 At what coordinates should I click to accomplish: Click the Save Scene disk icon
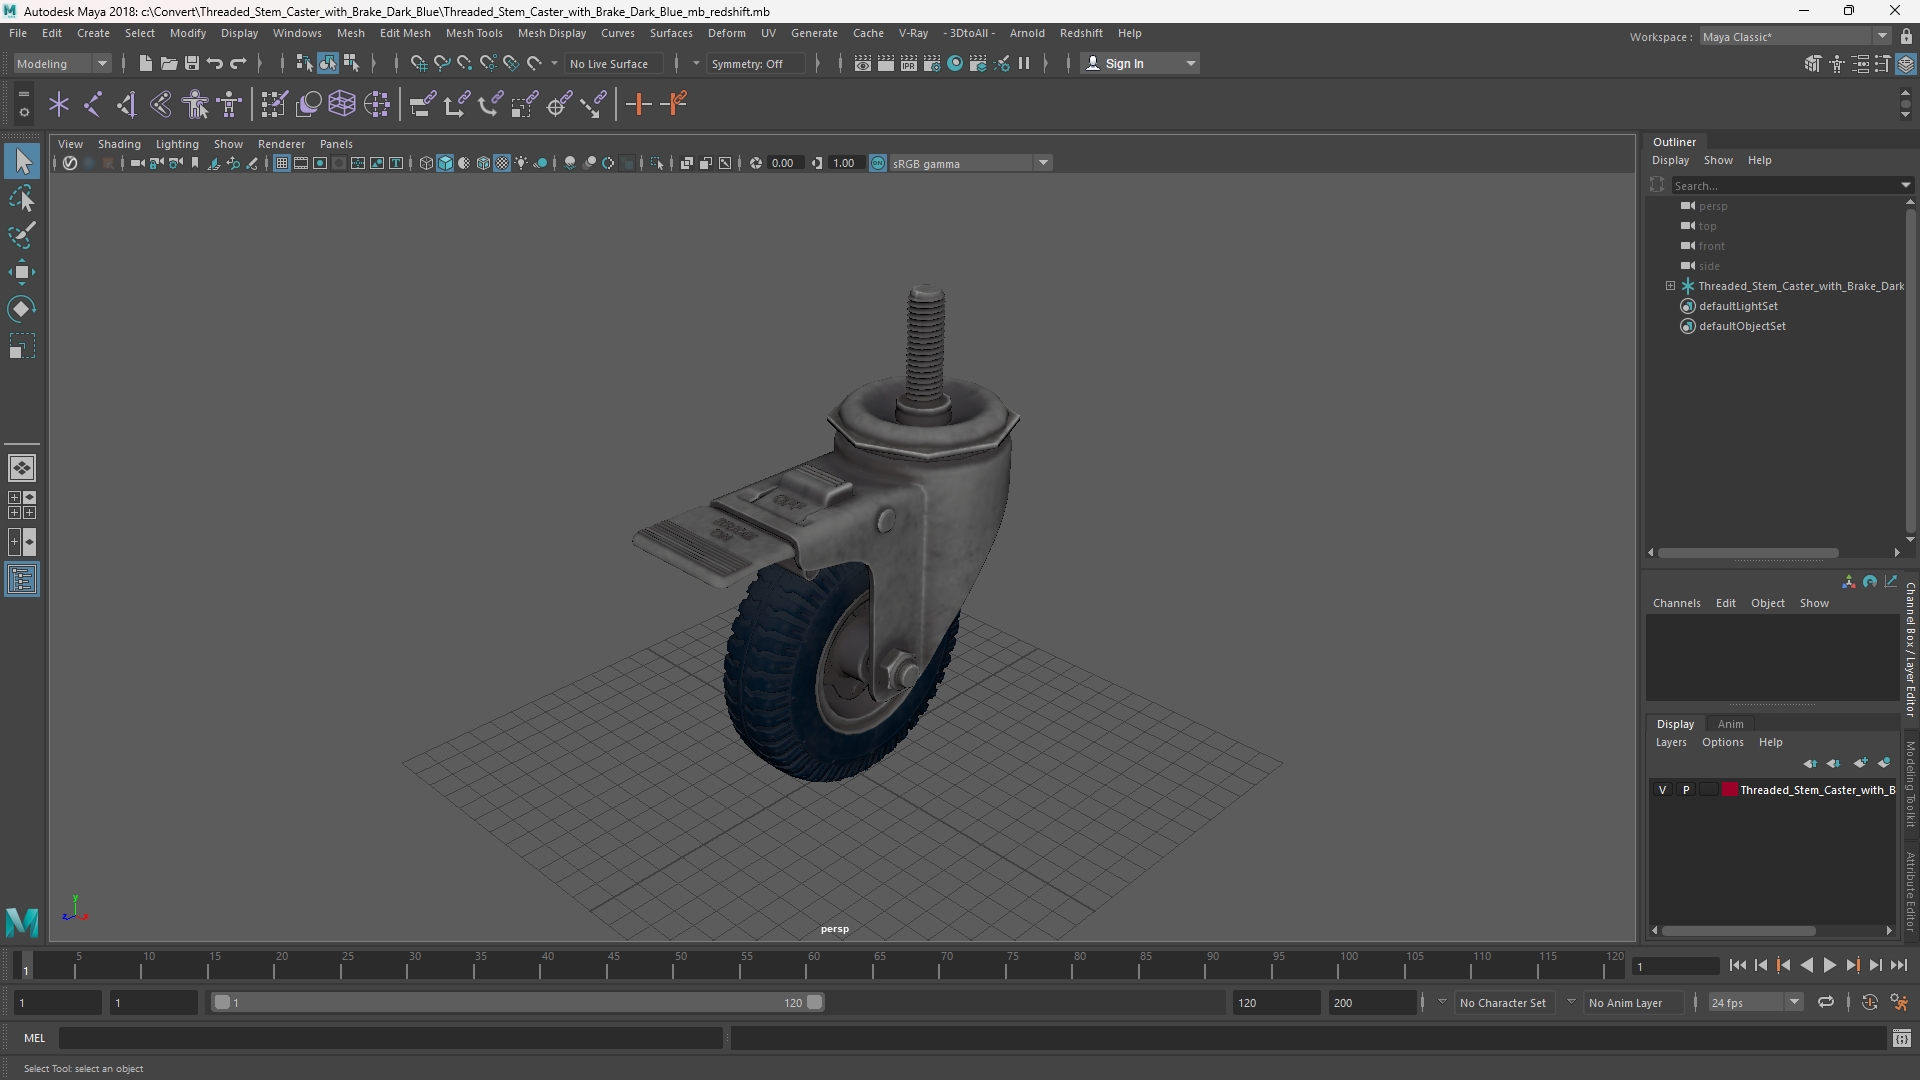point(191,63)
